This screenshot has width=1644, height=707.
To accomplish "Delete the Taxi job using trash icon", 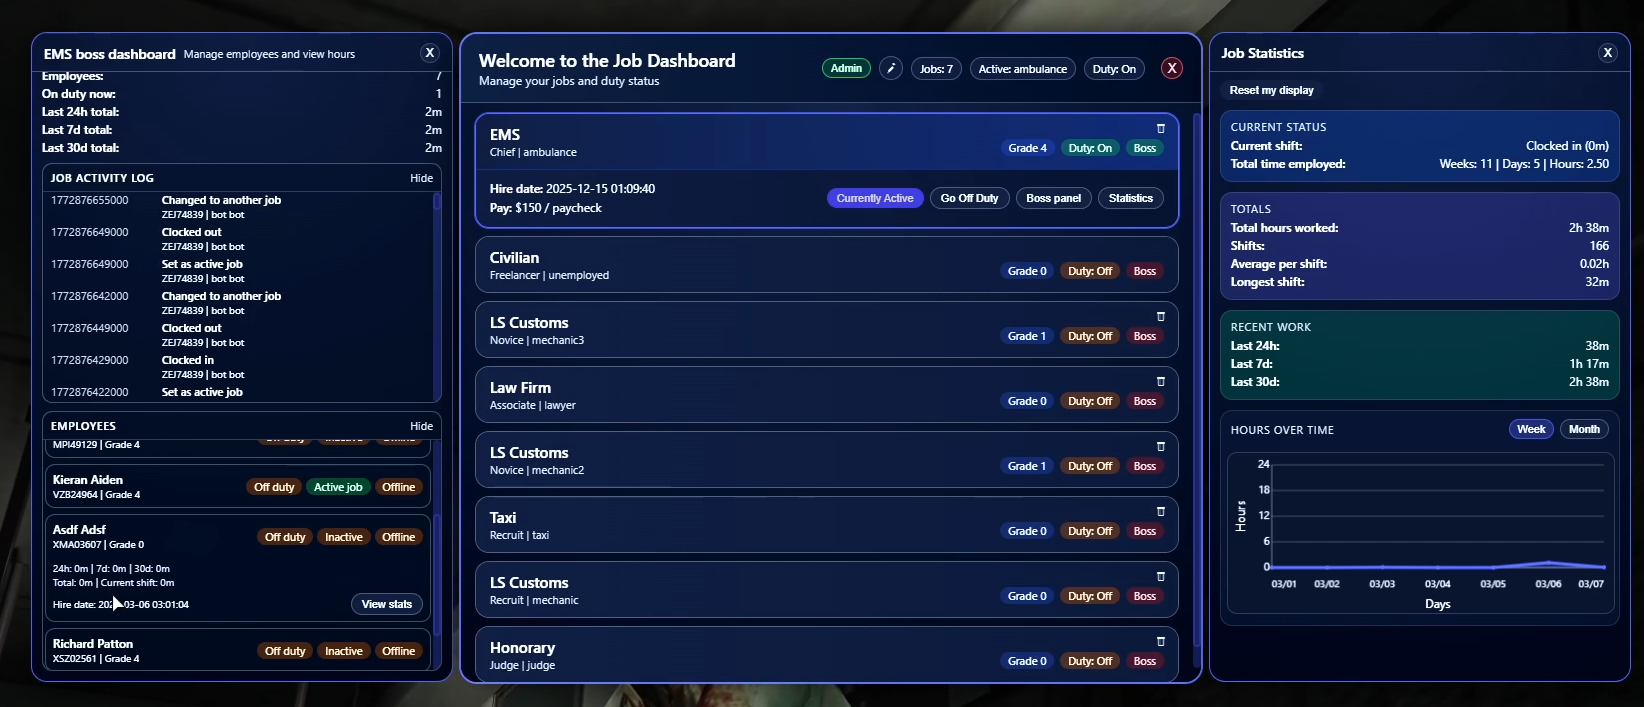I will (x=1161, y=511).
